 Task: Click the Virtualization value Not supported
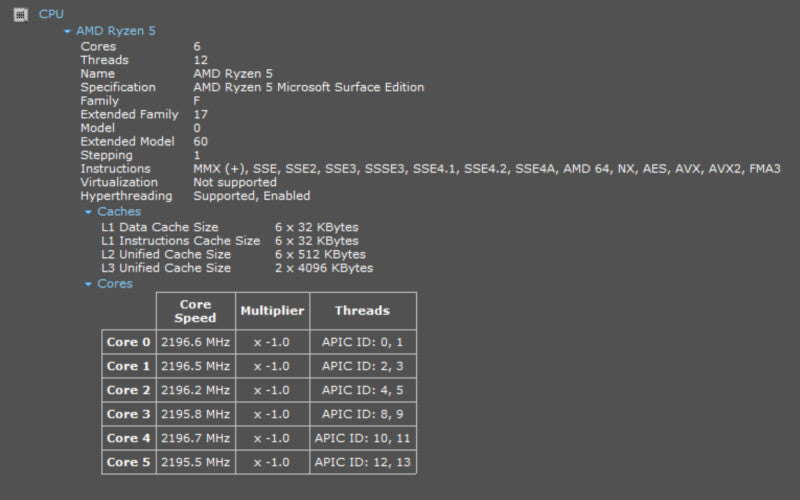[235, 182]
